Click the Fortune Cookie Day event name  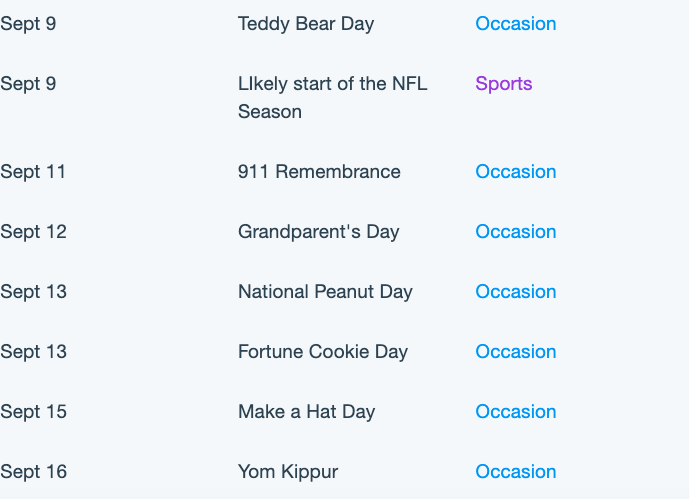(x=323, y=352)
